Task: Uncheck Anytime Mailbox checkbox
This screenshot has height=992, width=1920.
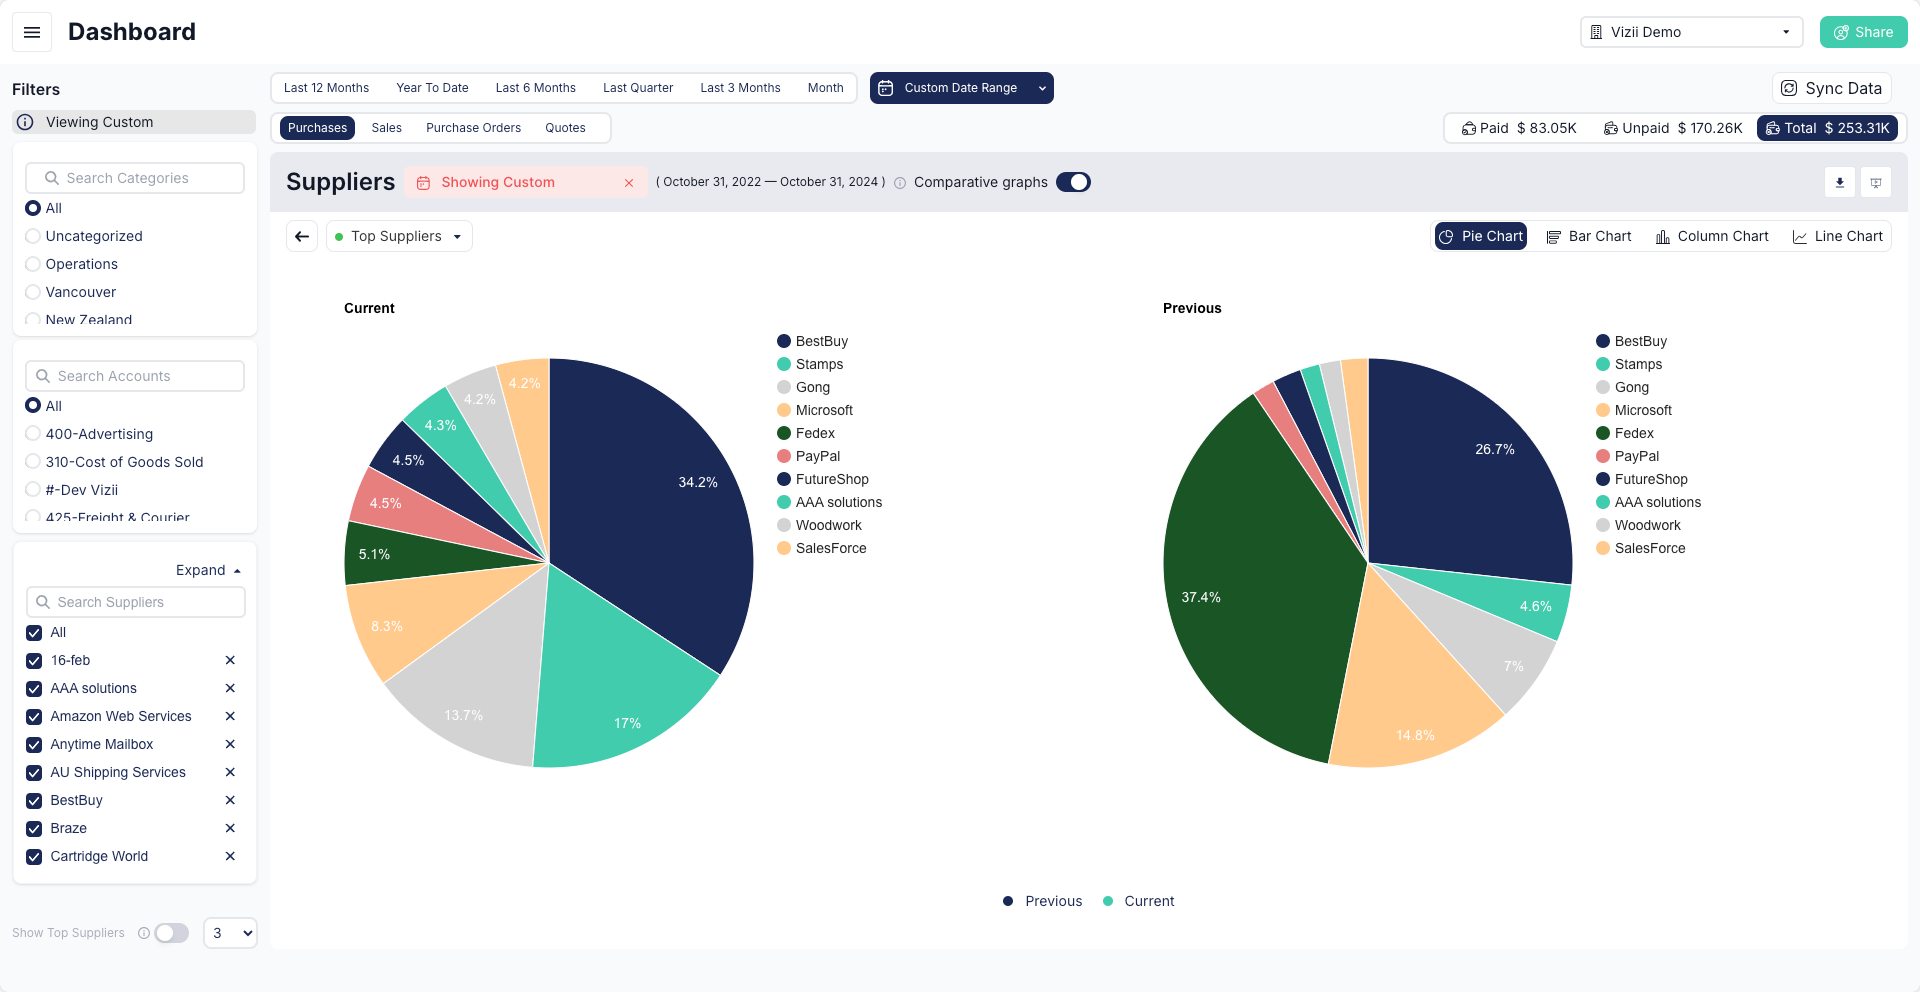Action: click(x=34, y=745)
